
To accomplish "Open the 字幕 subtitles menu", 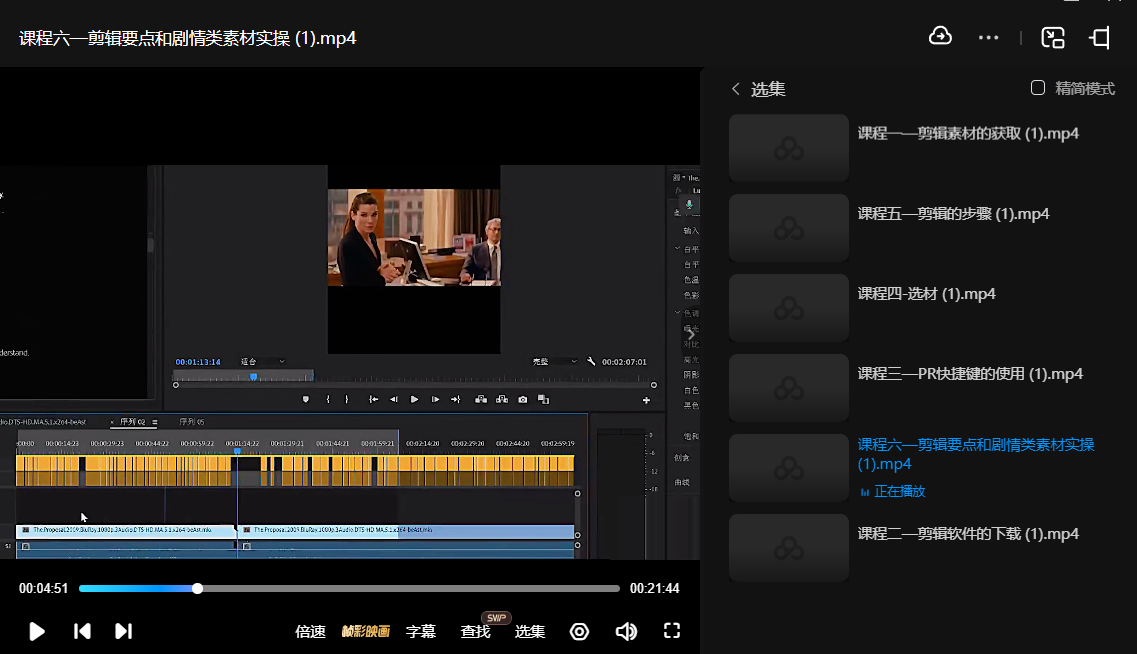I will 420,631.
